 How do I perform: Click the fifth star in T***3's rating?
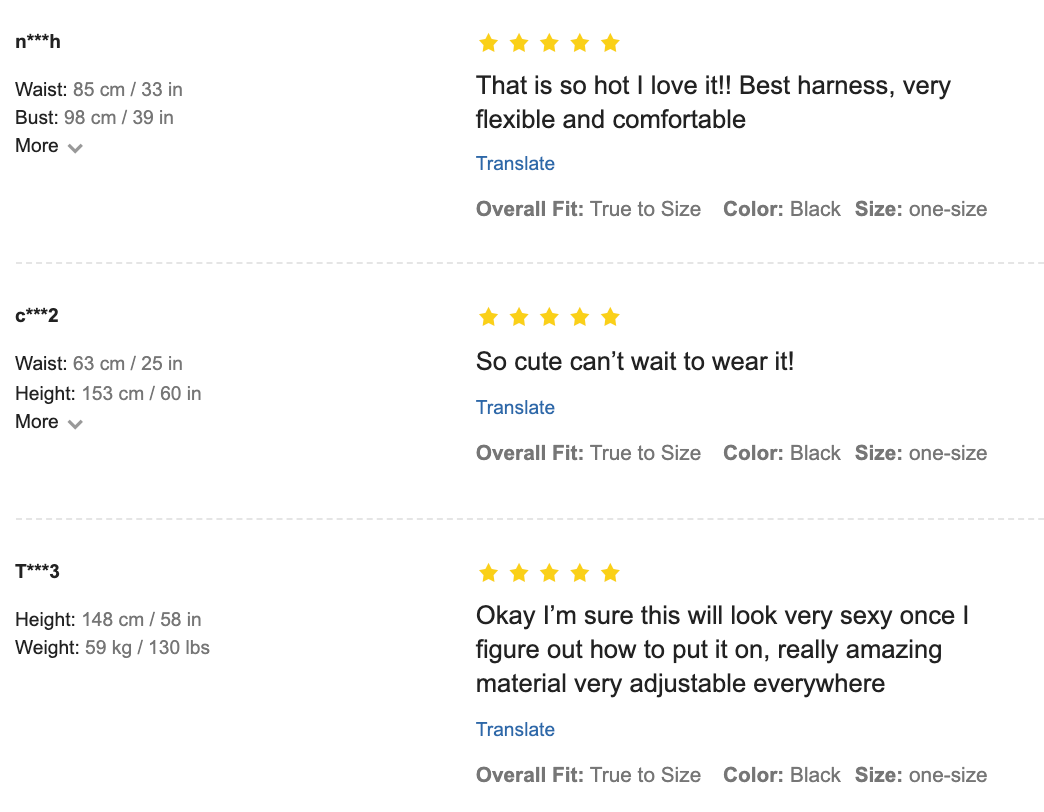(610, 573)
